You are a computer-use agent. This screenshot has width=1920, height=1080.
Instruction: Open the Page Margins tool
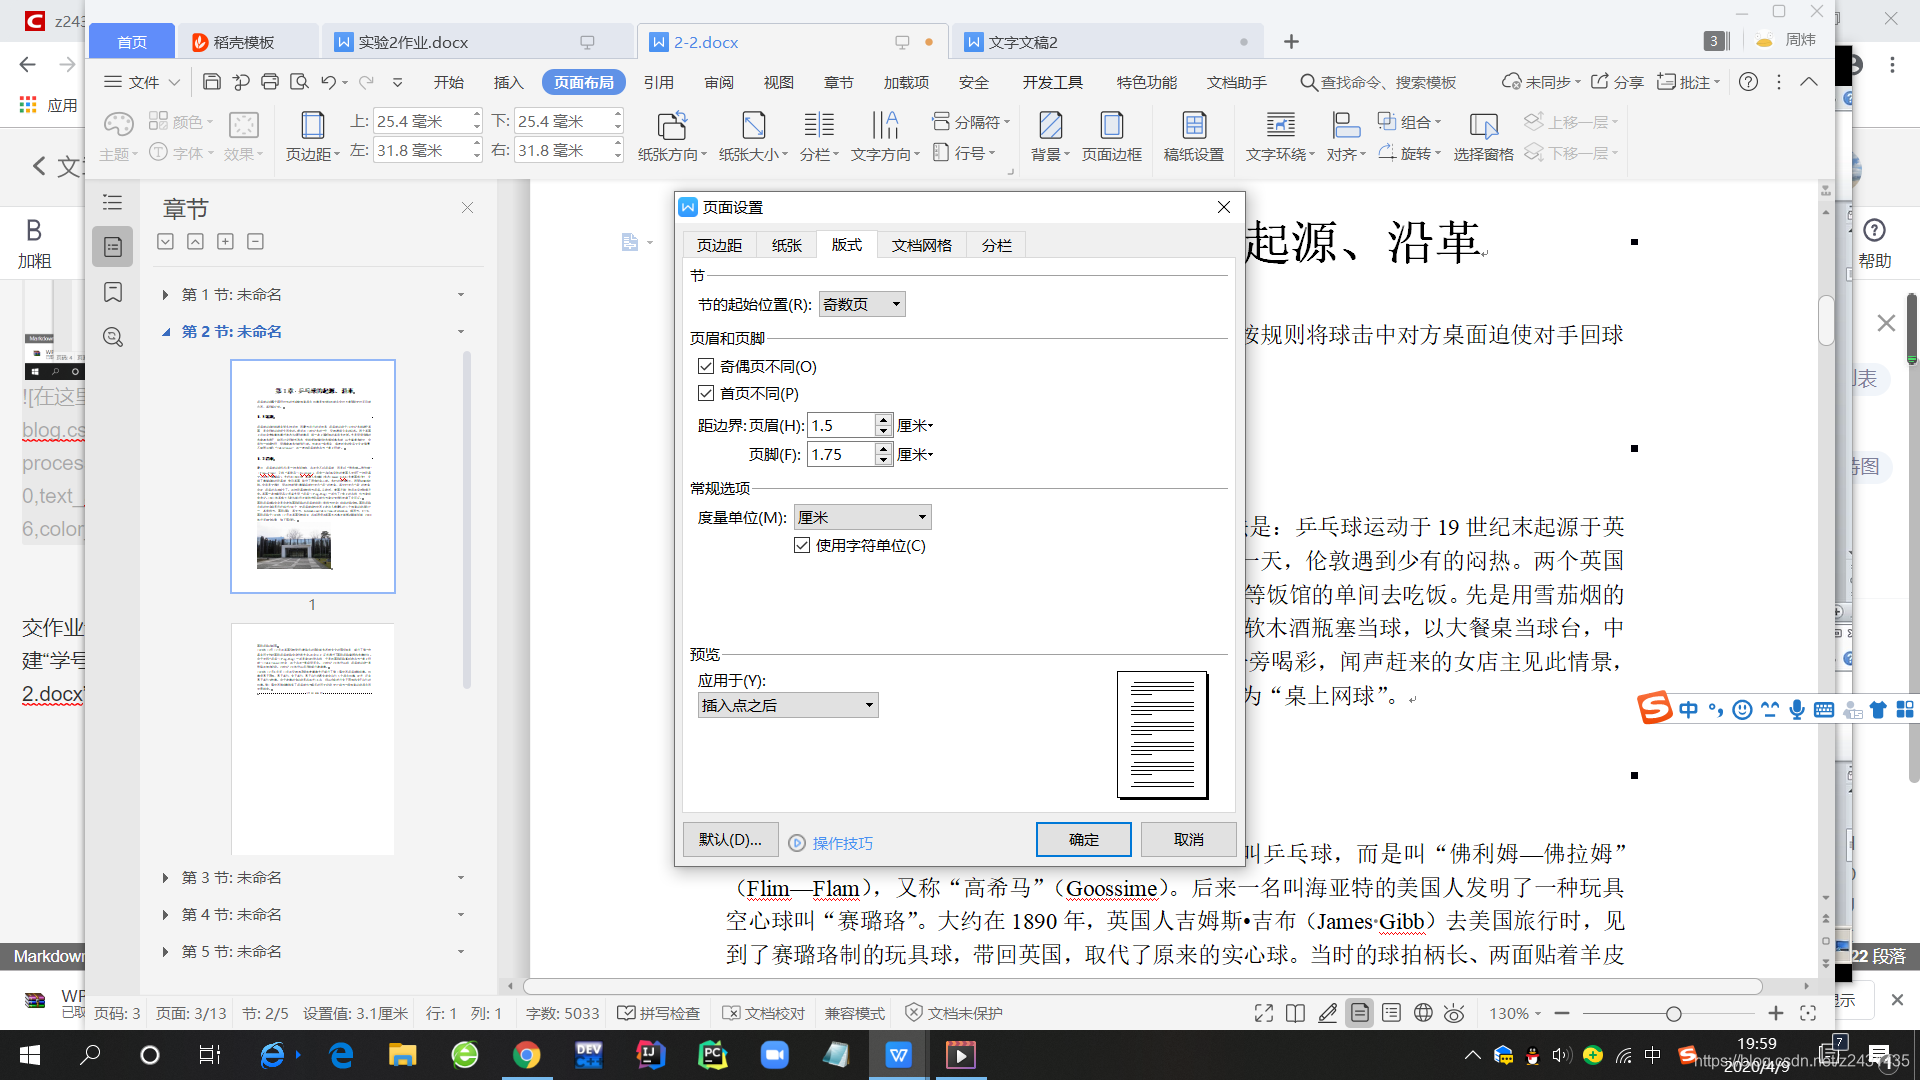click(313, 135)
